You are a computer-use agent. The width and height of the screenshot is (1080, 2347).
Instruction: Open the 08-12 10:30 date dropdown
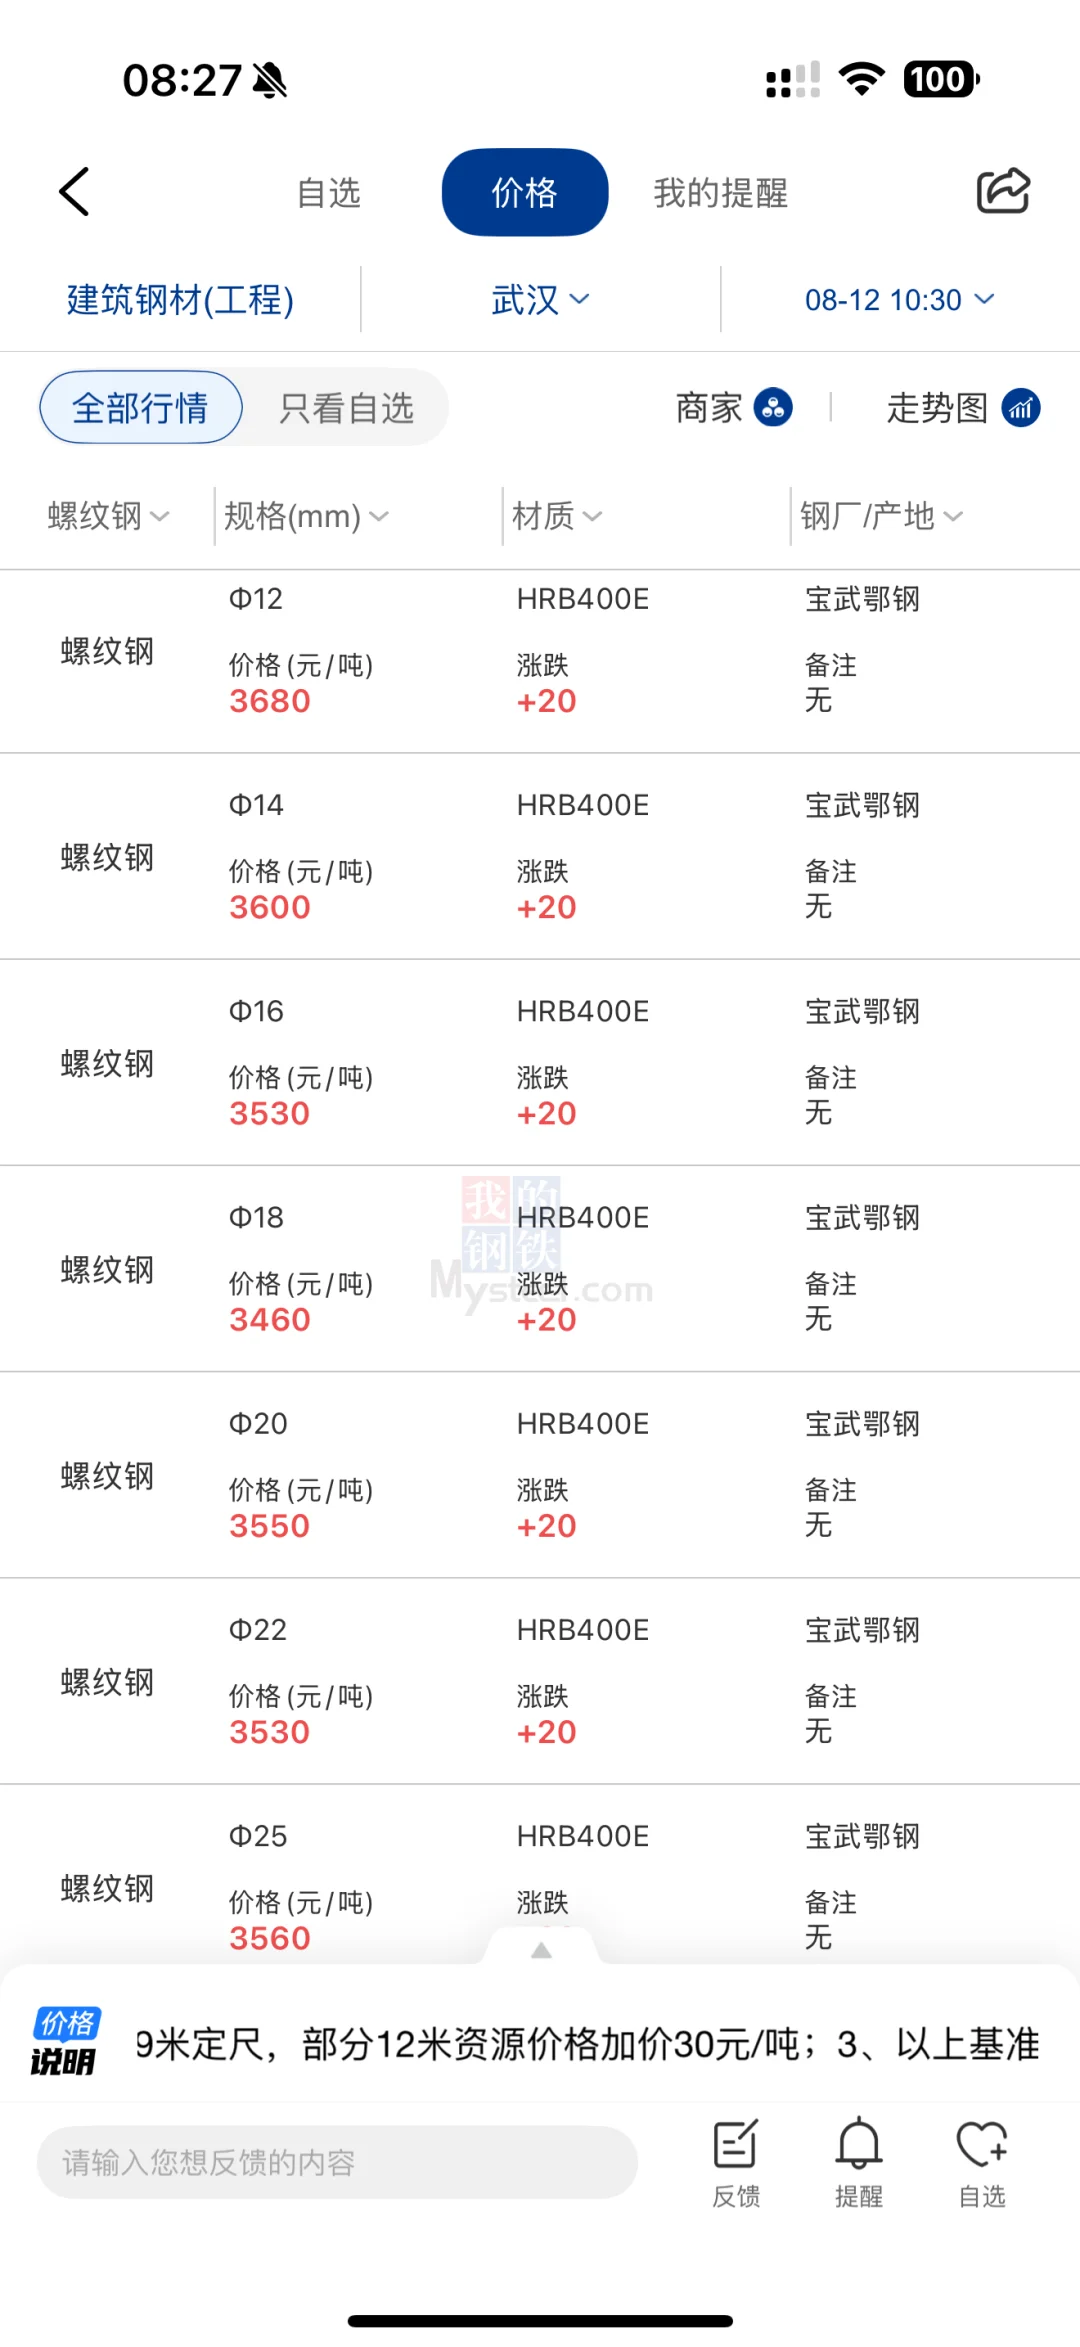pos(899,300)
